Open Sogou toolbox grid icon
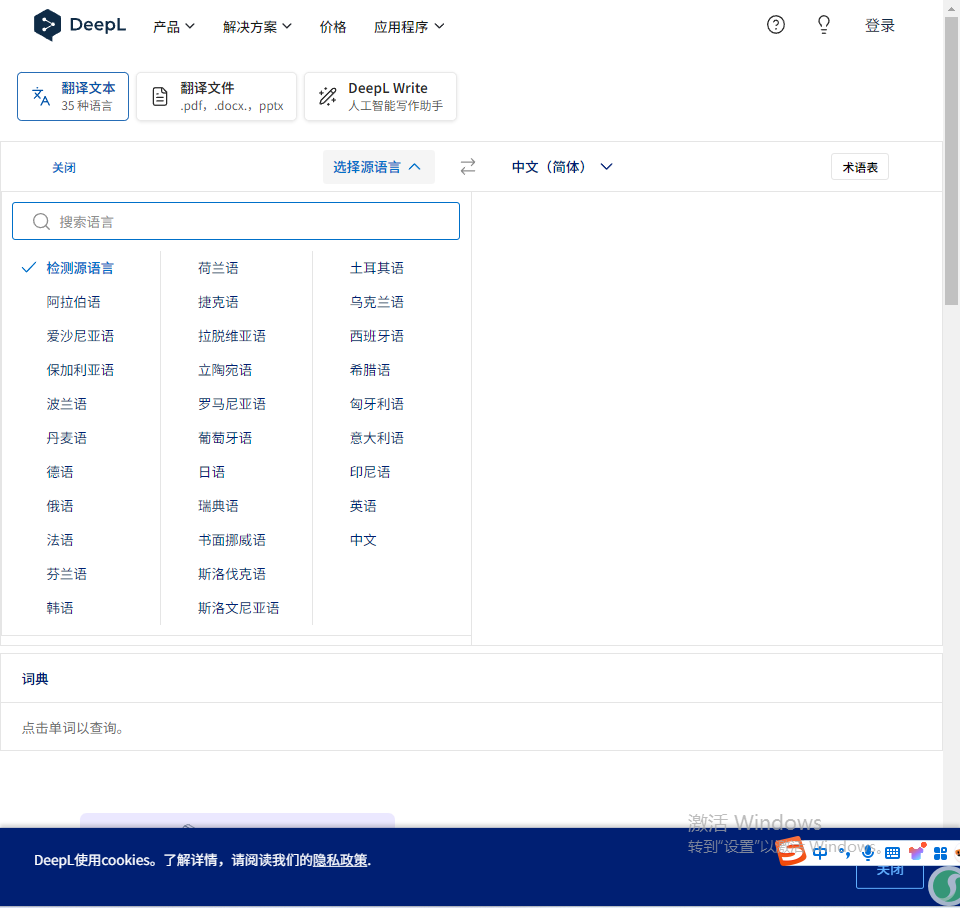 (x=940, y=853)
